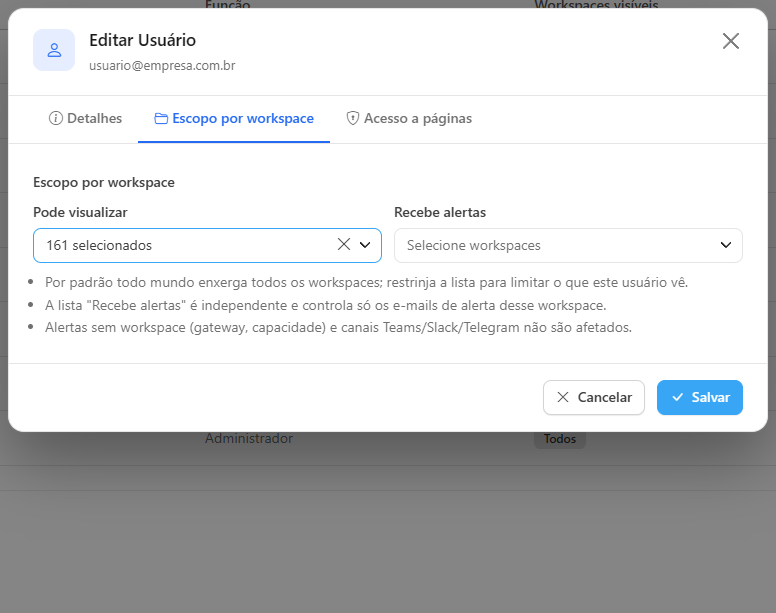Viewport: 776px width, 613px height.
Task: Select the Escopo por workspace tab
Action: tap(234, 119)
